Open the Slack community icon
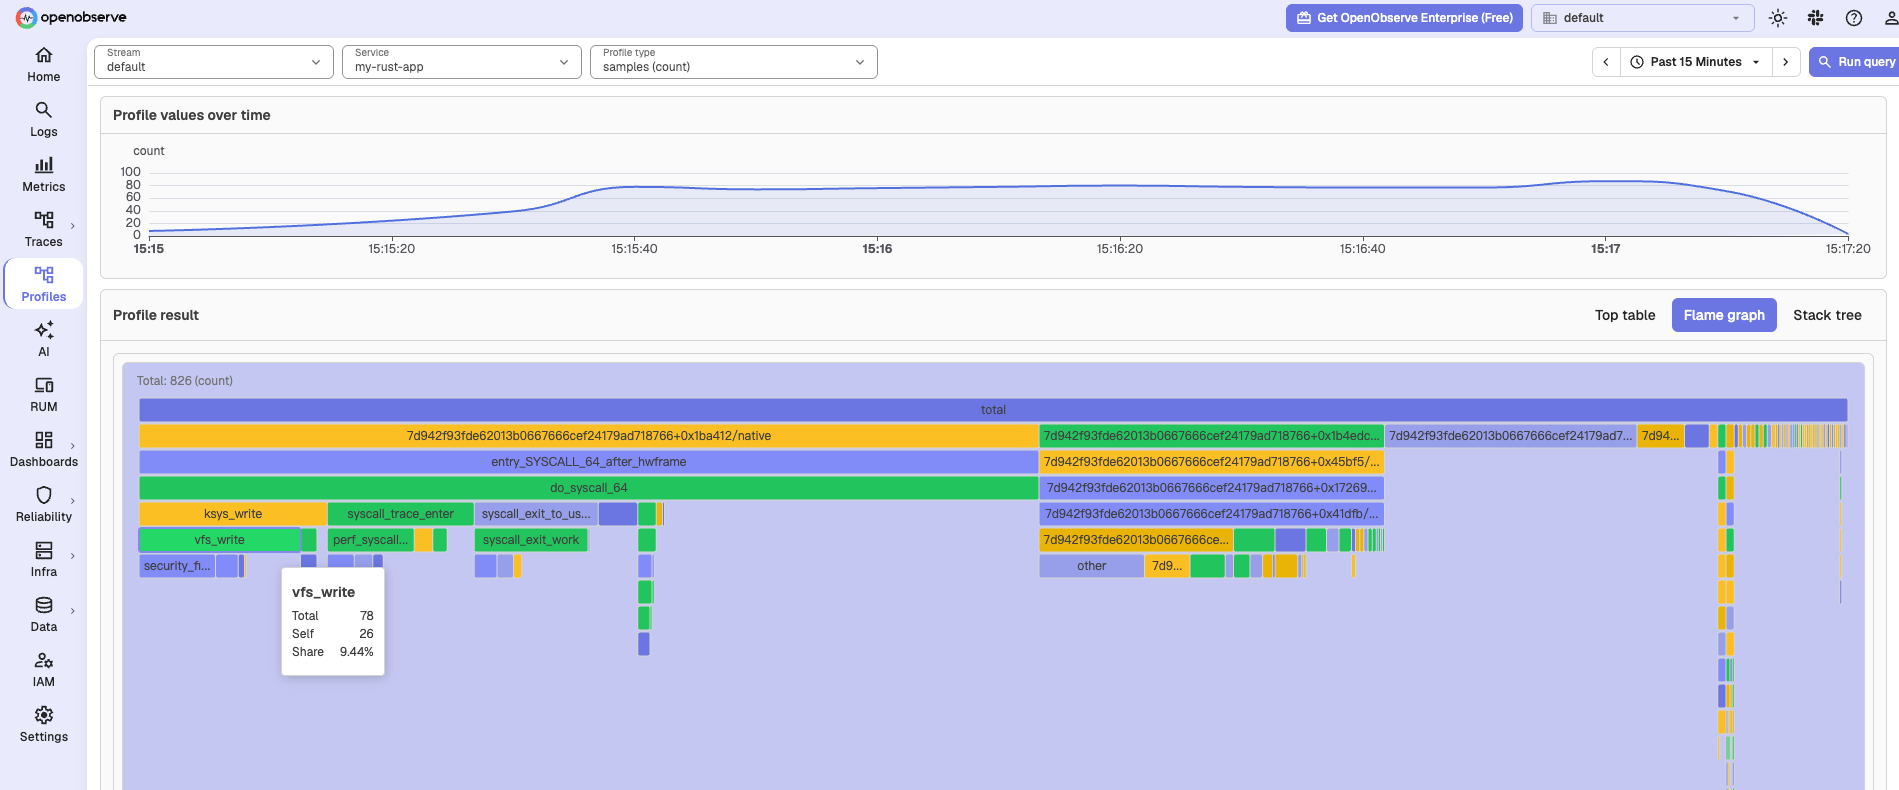Image resolution: width=1899 pixels, height=790 pixels. pos(1815,18)
